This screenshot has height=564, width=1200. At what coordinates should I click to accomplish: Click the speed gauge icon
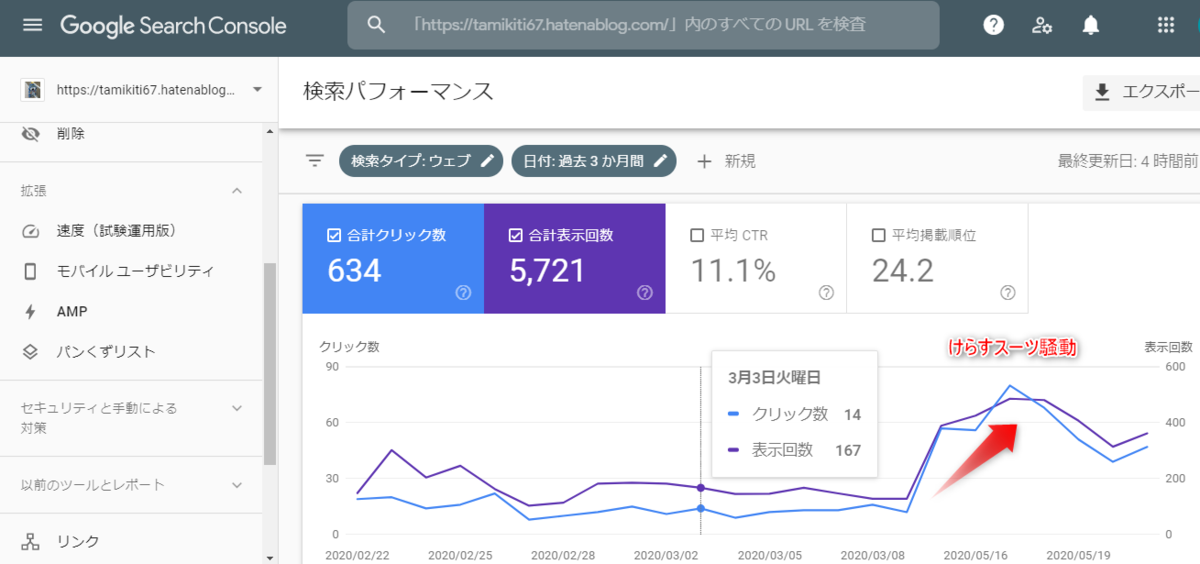pyautogui.click(x=31, y=231)
